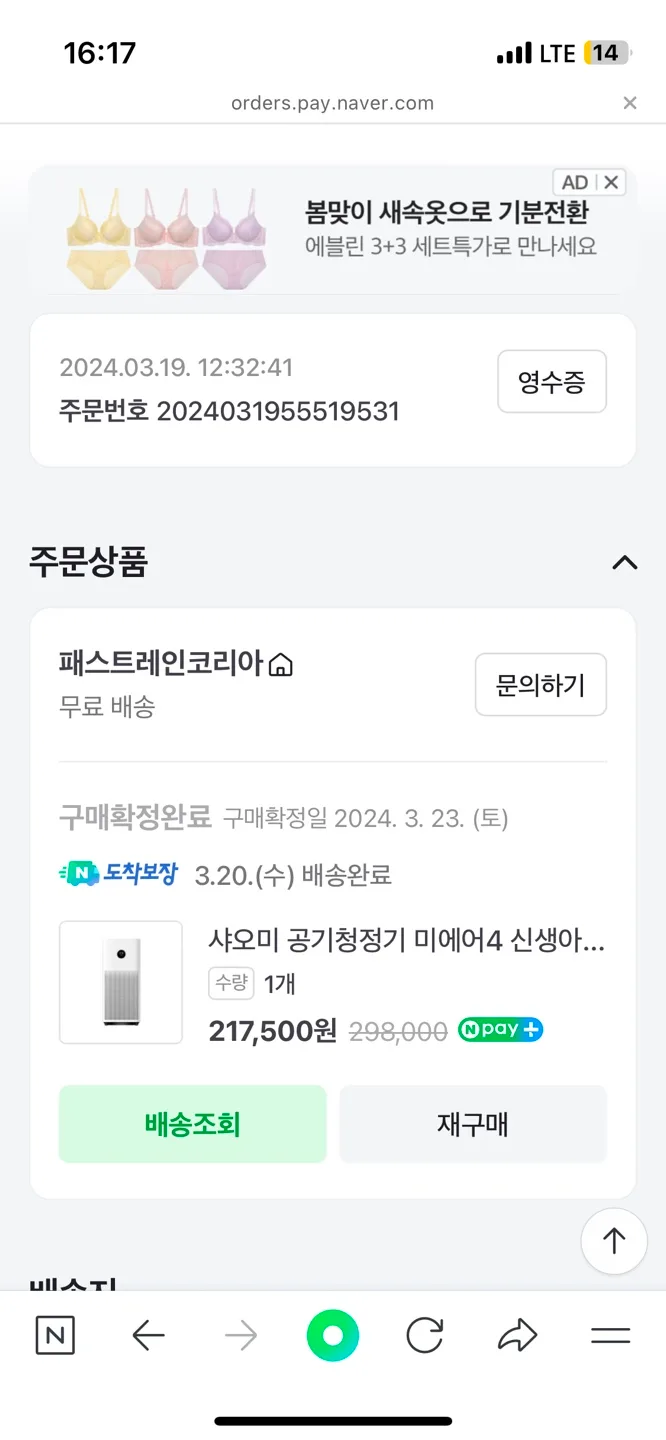Image resolution: width=666 pixels, height=1440 pixels.
Task: Open the hamburger menu icon
Action: point(610,1336)
